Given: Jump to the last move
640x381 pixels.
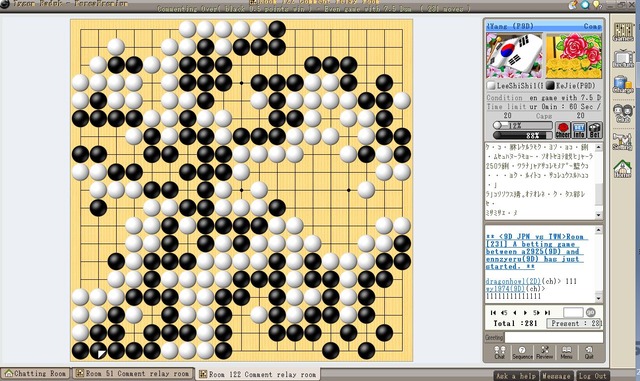Looking at the screenshot, I should pyautogui.click(x=547, y=312).
